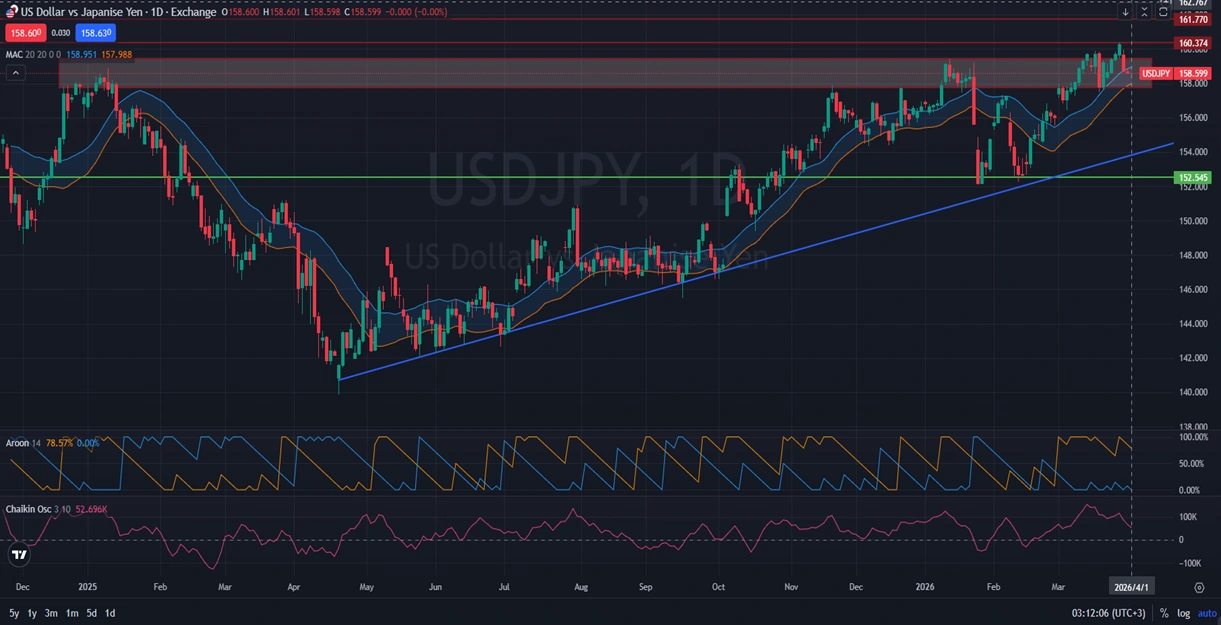Click the double-chevron resize icon near price scale
The width and height of the screenshot is (1221, 625).
click(x=1144, y=11)
